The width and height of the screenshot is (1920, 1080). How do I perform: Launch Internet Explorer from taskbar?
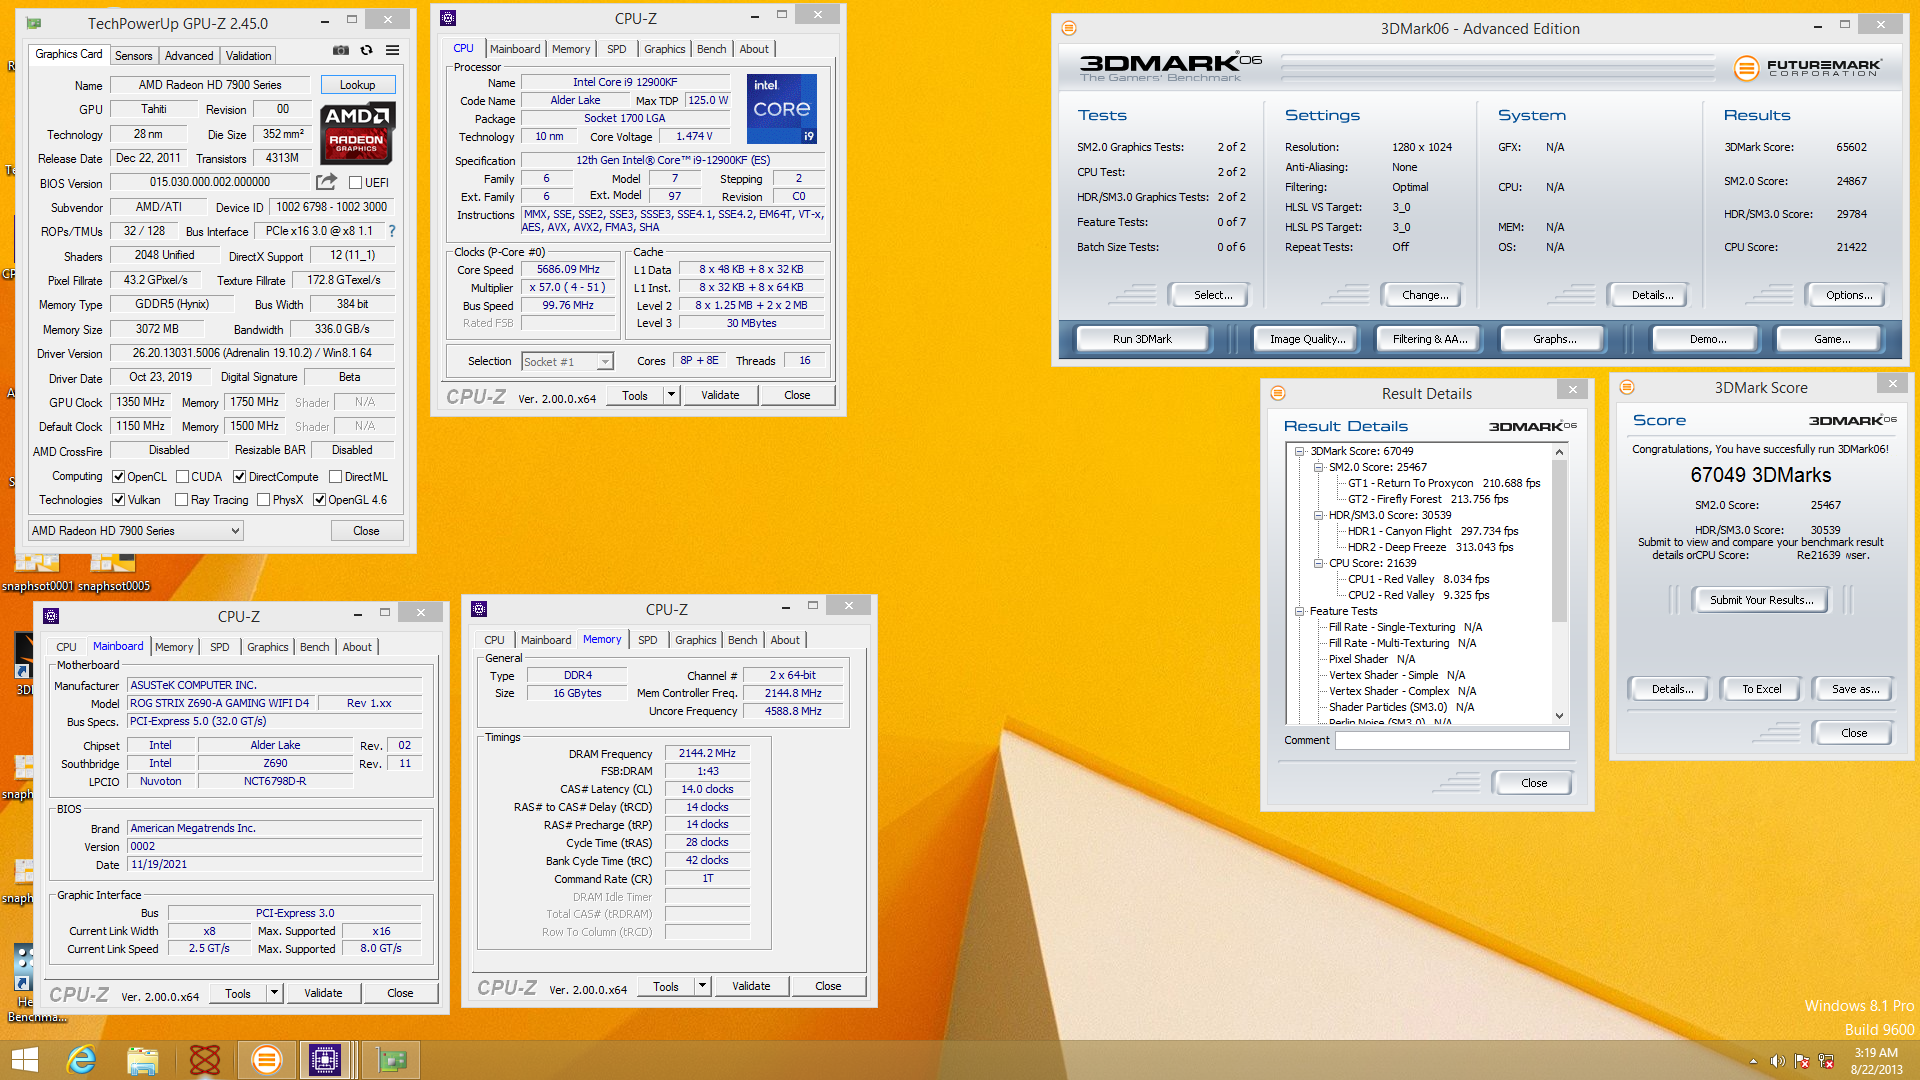coord(81,1060)
